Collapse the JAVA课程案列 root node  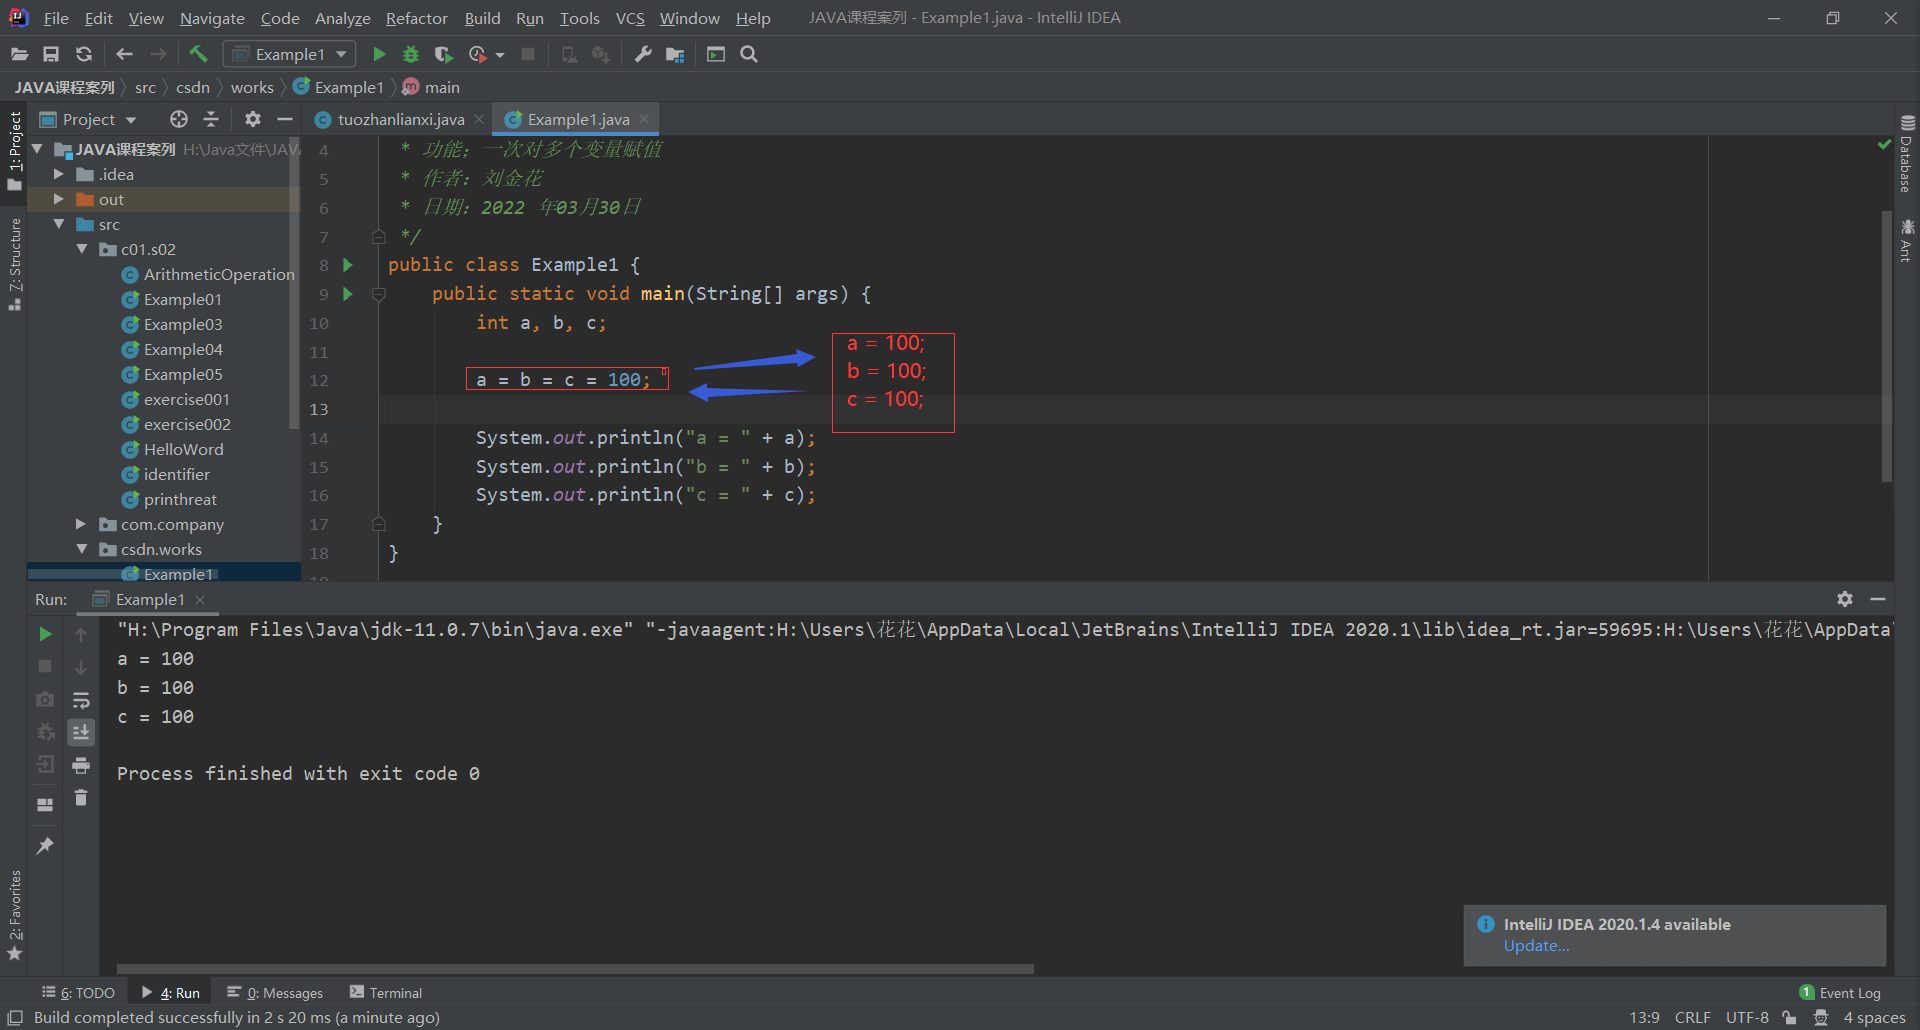pos(37,149)
